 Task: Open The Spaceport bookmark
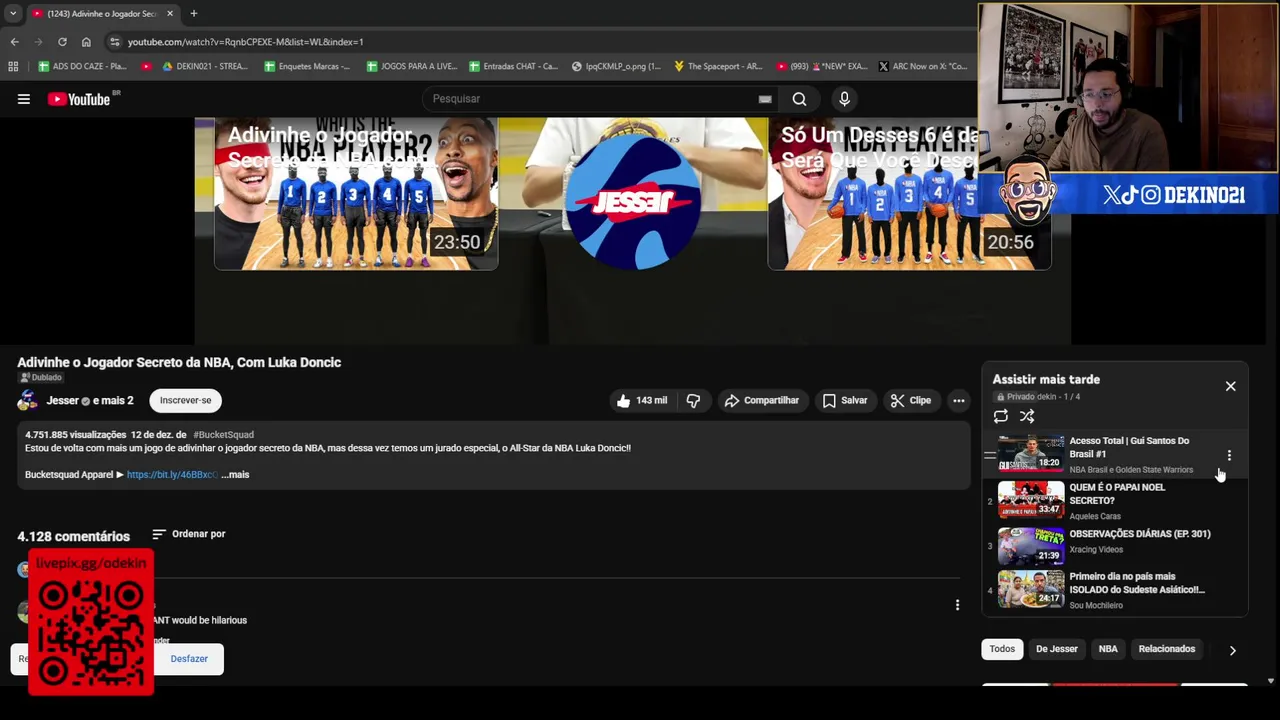click(x=718, y=67)
